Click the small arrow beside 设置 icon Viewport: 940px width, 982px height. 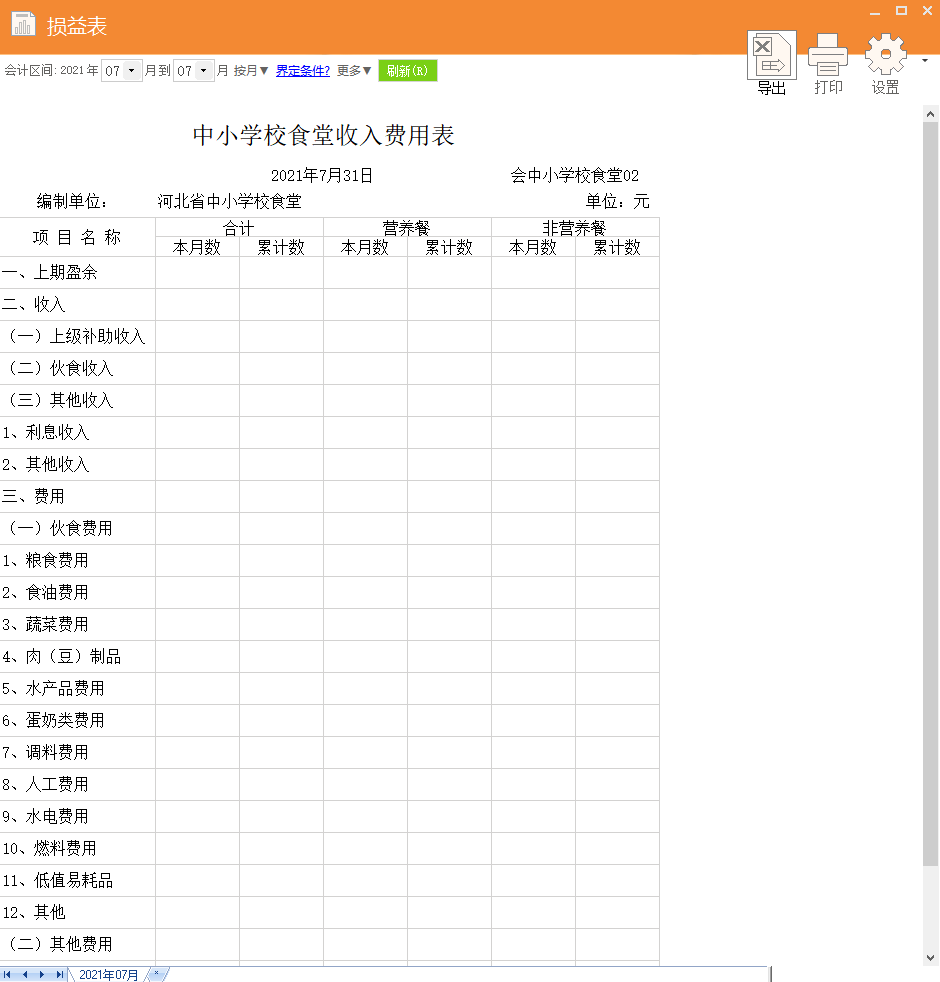click(925, 62)
